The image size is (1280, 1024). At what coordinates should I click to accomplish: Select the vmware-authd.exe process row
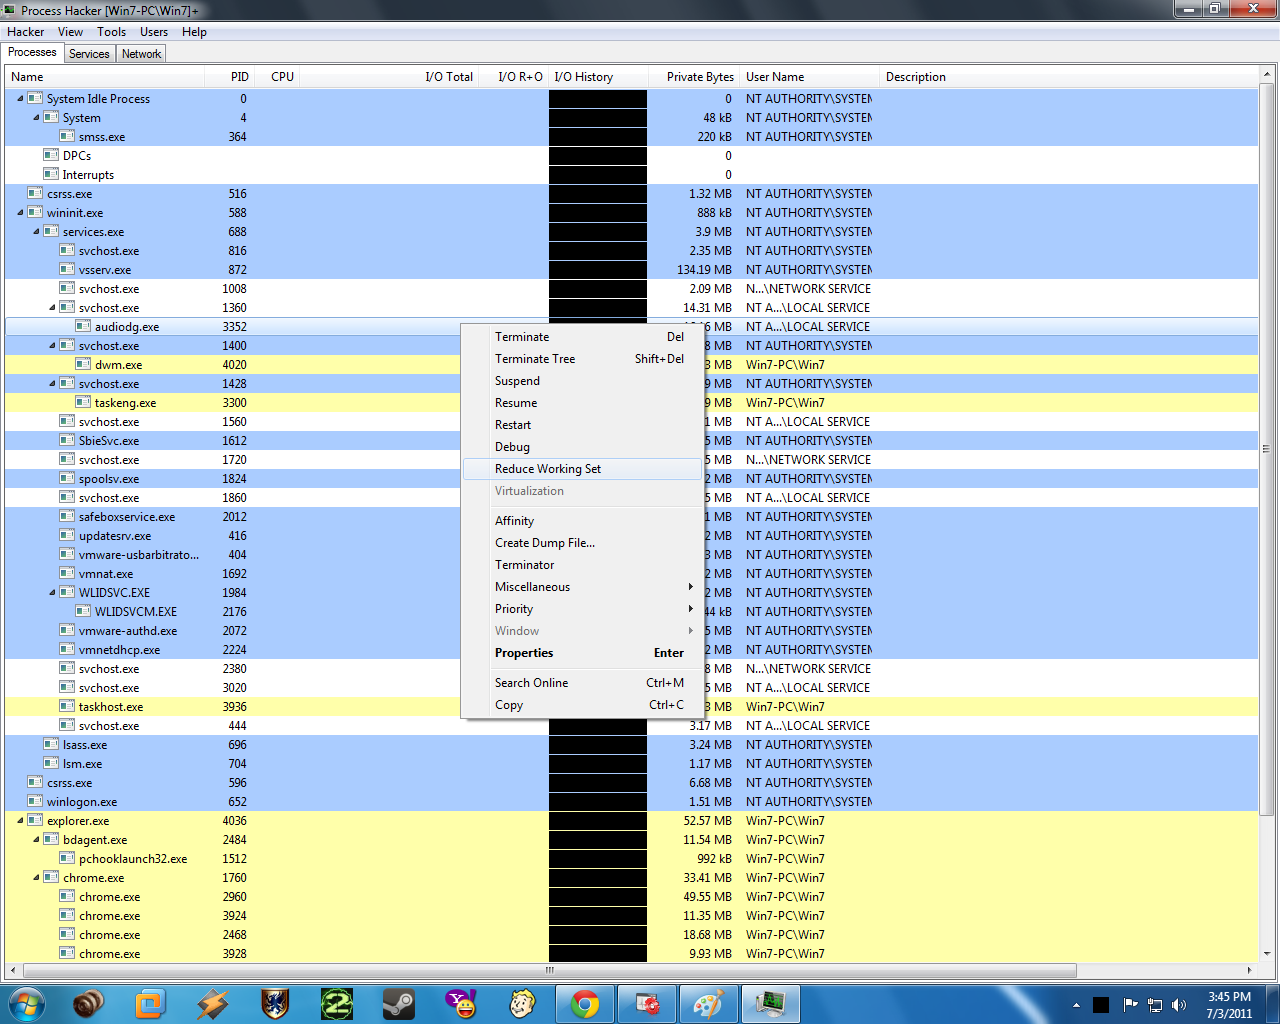(x=632, y=631)
